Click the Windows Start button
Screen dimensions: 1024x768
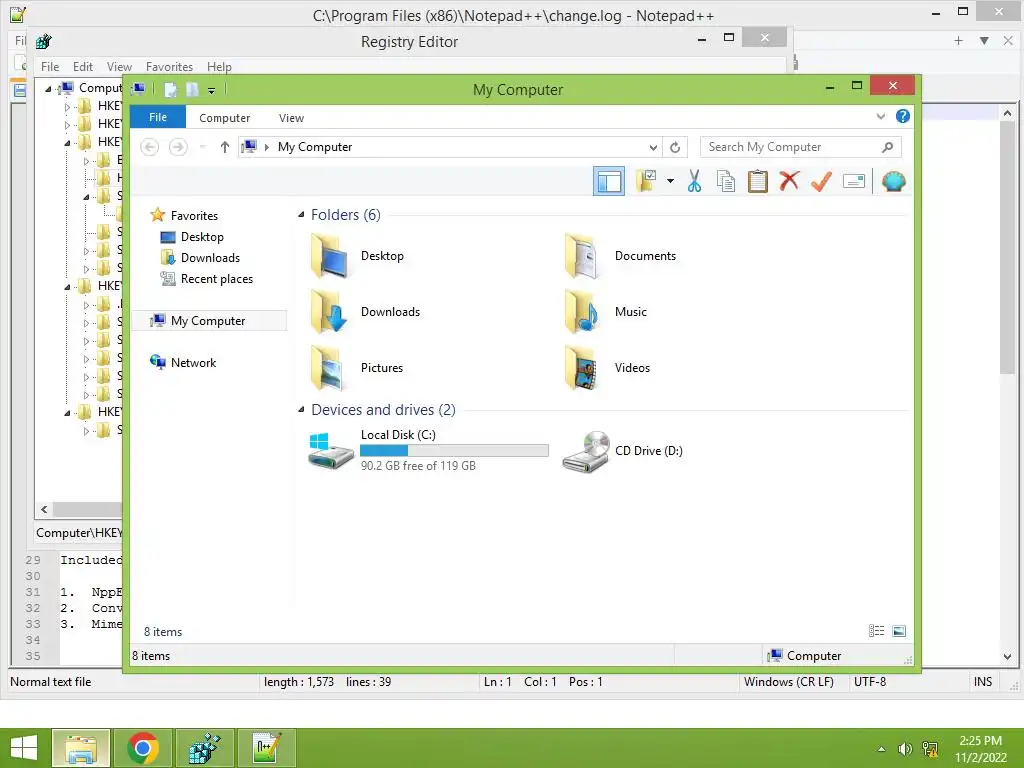pyautogui.click(x=24, y=748)
